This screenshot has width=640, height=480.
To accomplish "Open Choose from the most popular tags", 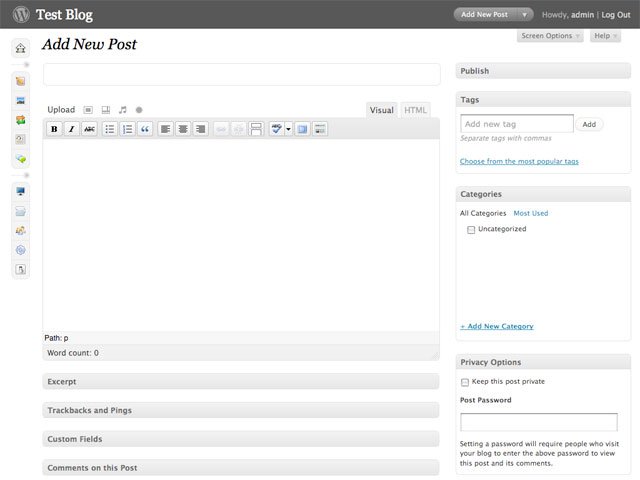I will coord(519,161).
